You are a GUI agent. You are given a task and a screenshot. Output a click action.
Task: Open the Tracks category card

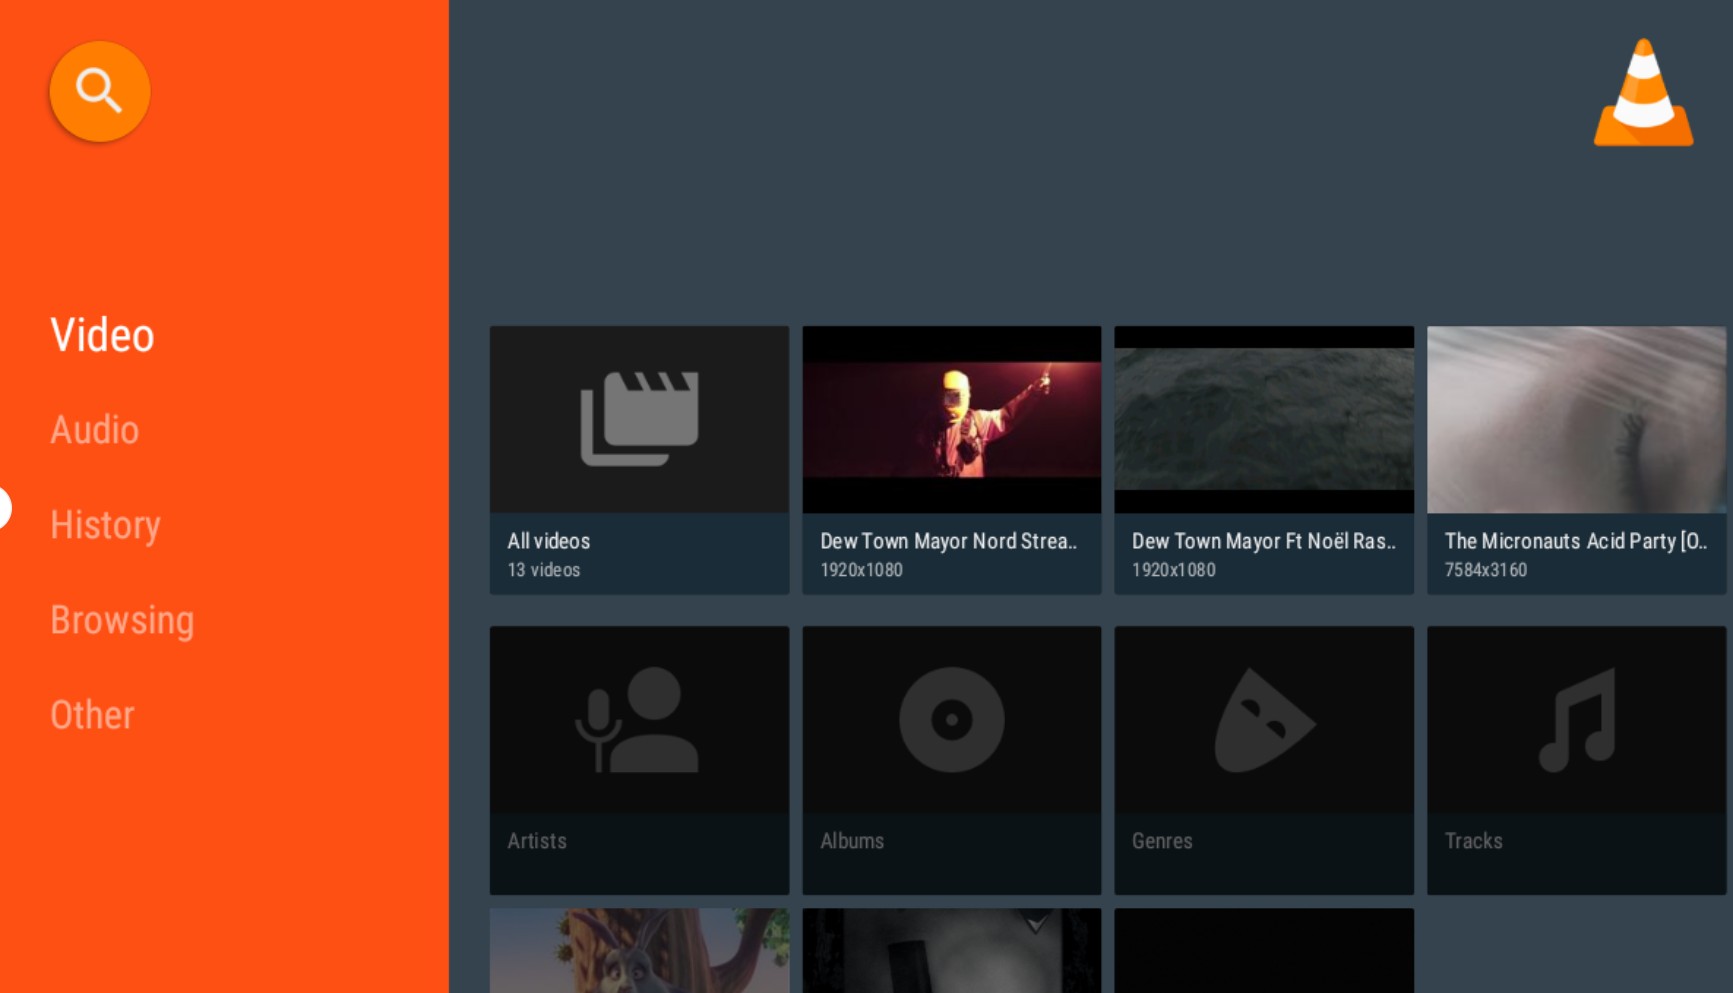[1577, 760]
